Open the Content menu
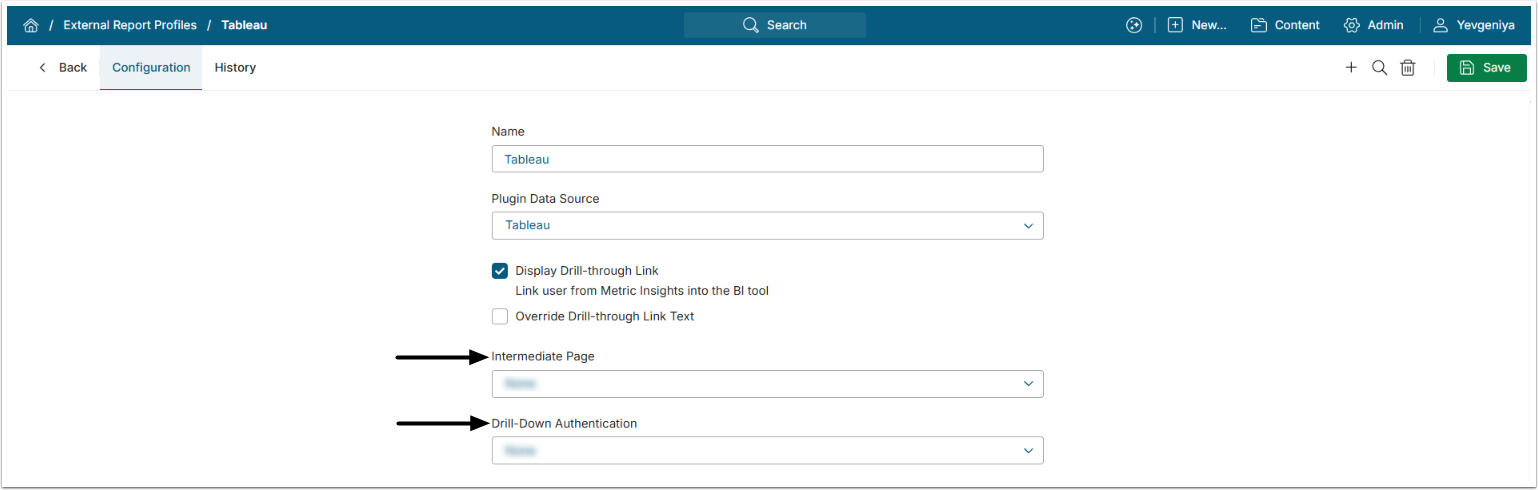Image resolution: width=1538 pixels, height=490 pixels. pos(1285,25)
